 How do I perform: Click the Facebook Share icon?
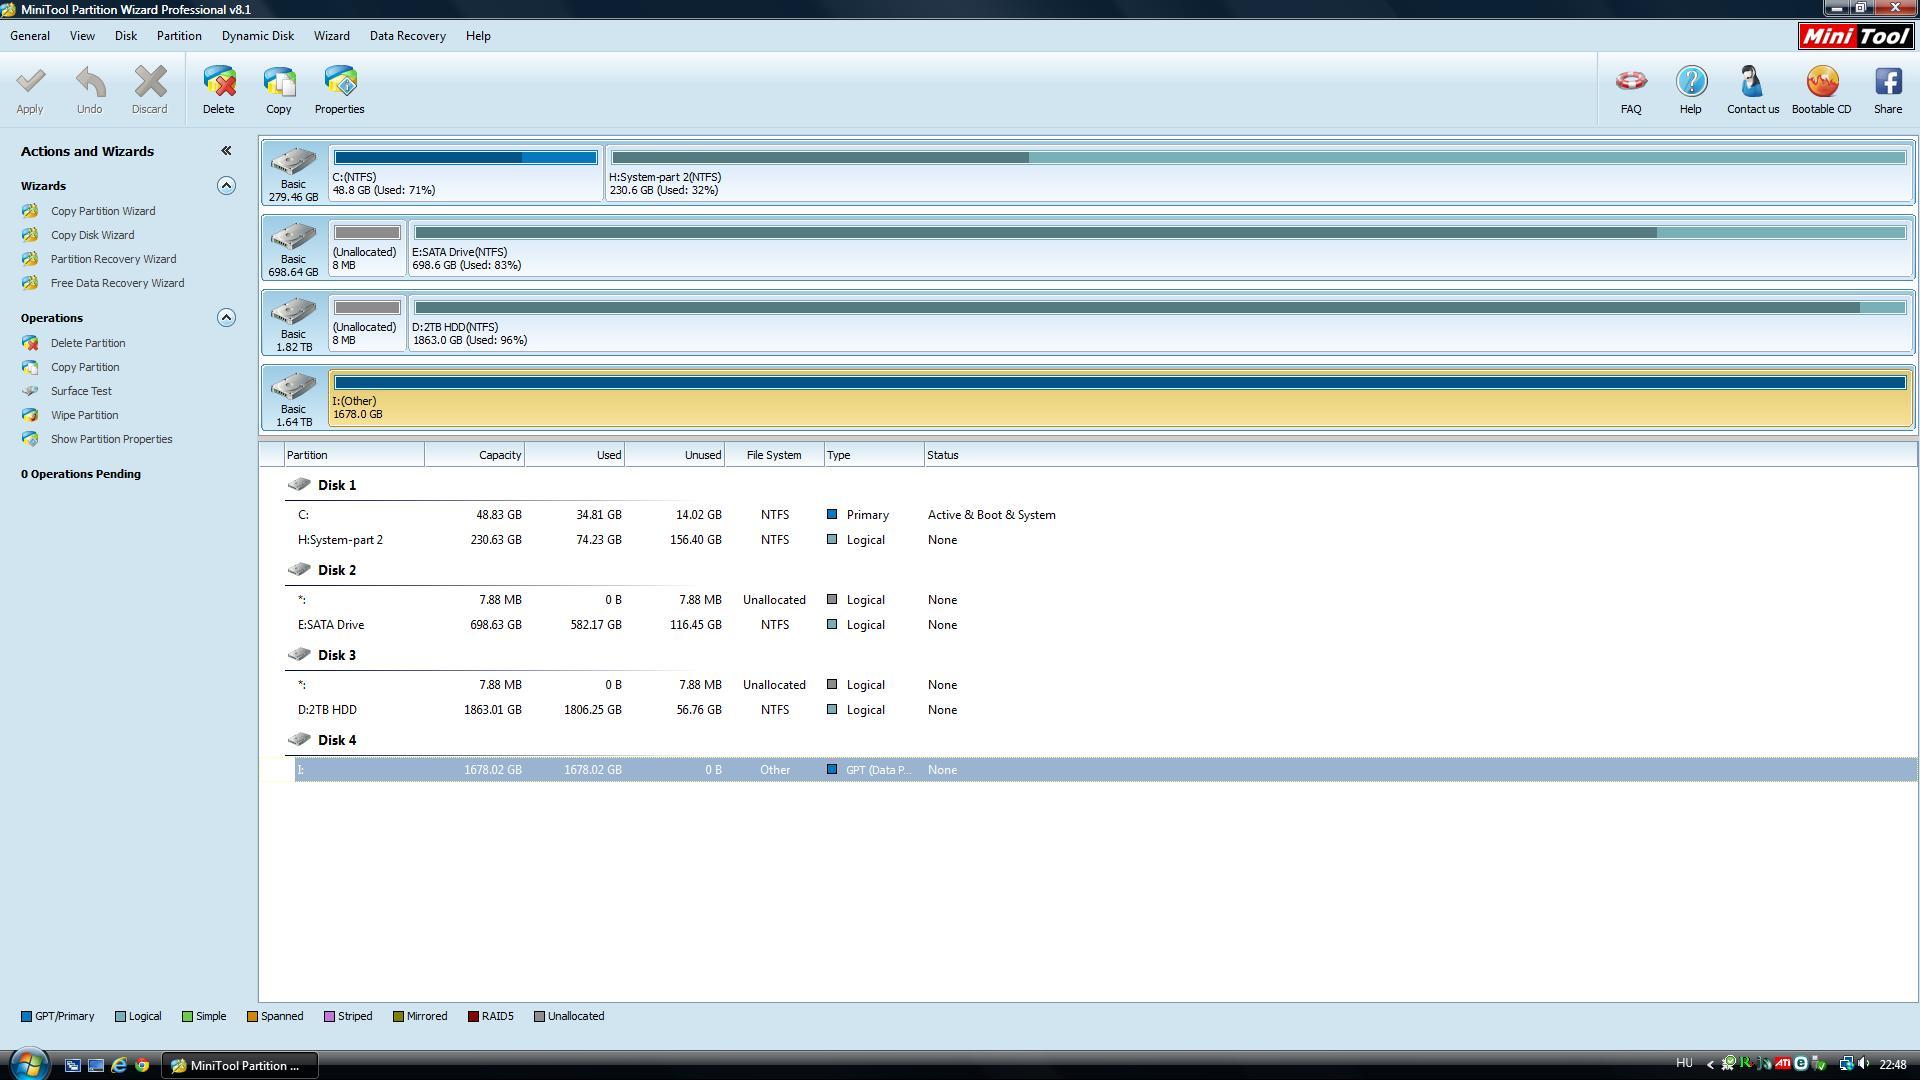pos(1888,82)
